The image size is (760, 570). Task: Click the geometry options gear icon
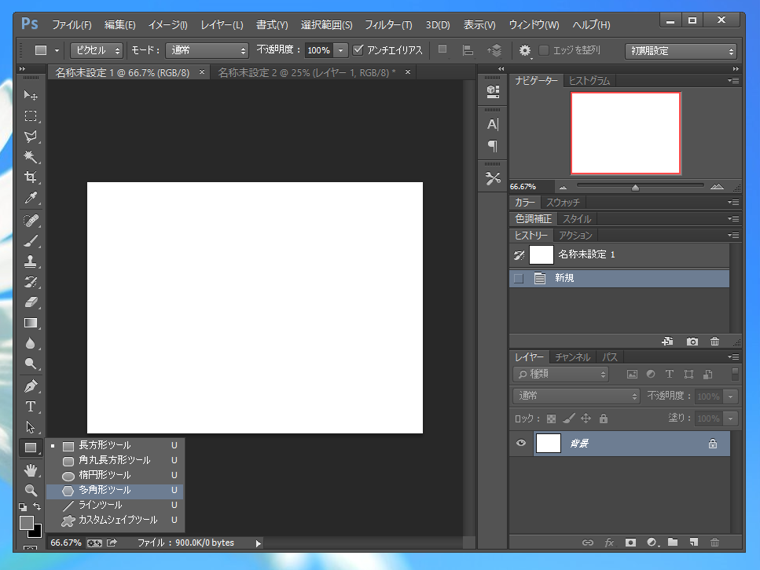524,50
